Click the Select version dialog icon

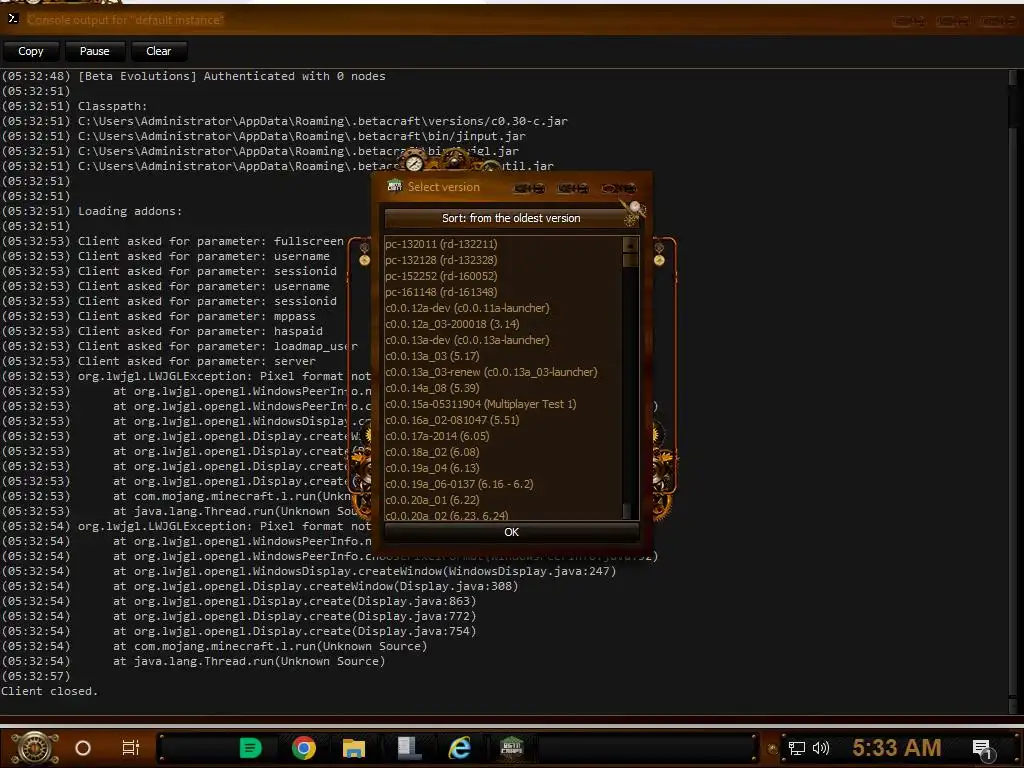click(x=394, y=187)
